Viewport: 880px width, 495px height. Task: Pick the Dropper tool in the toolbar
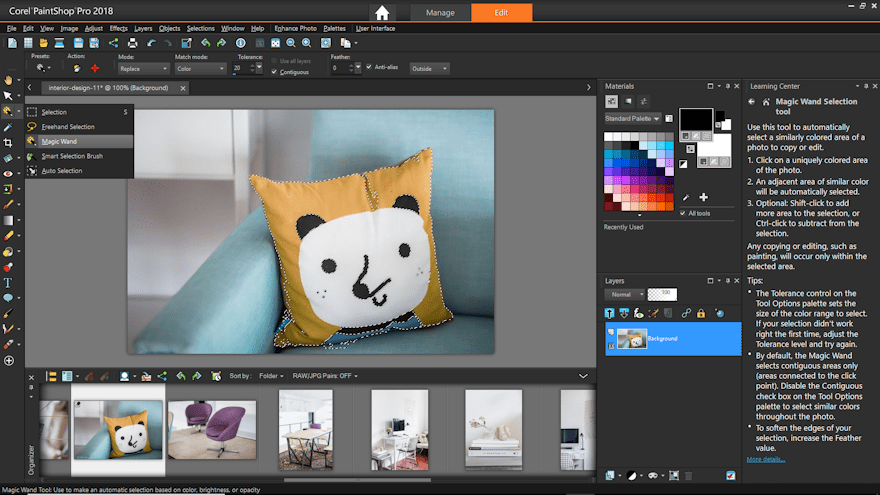click(9, 127)
